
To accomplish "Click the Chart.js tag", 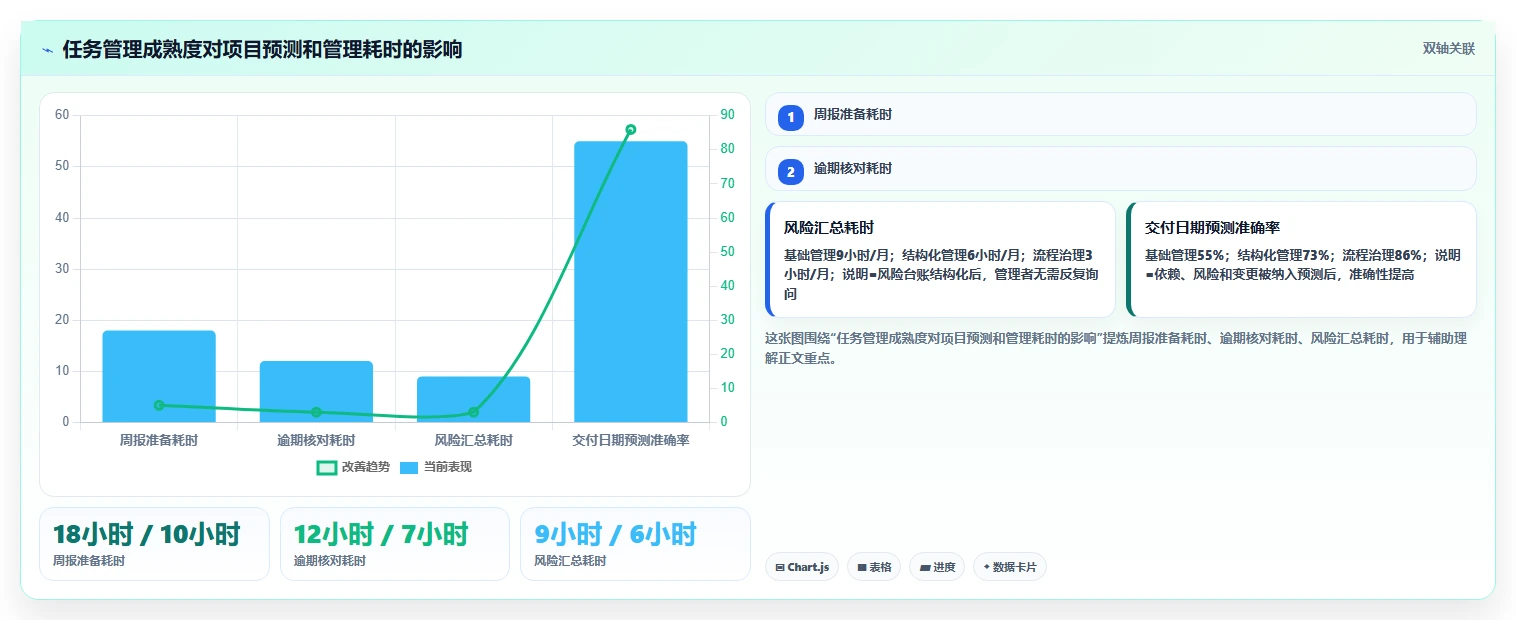I will click(x=802, y=567).
